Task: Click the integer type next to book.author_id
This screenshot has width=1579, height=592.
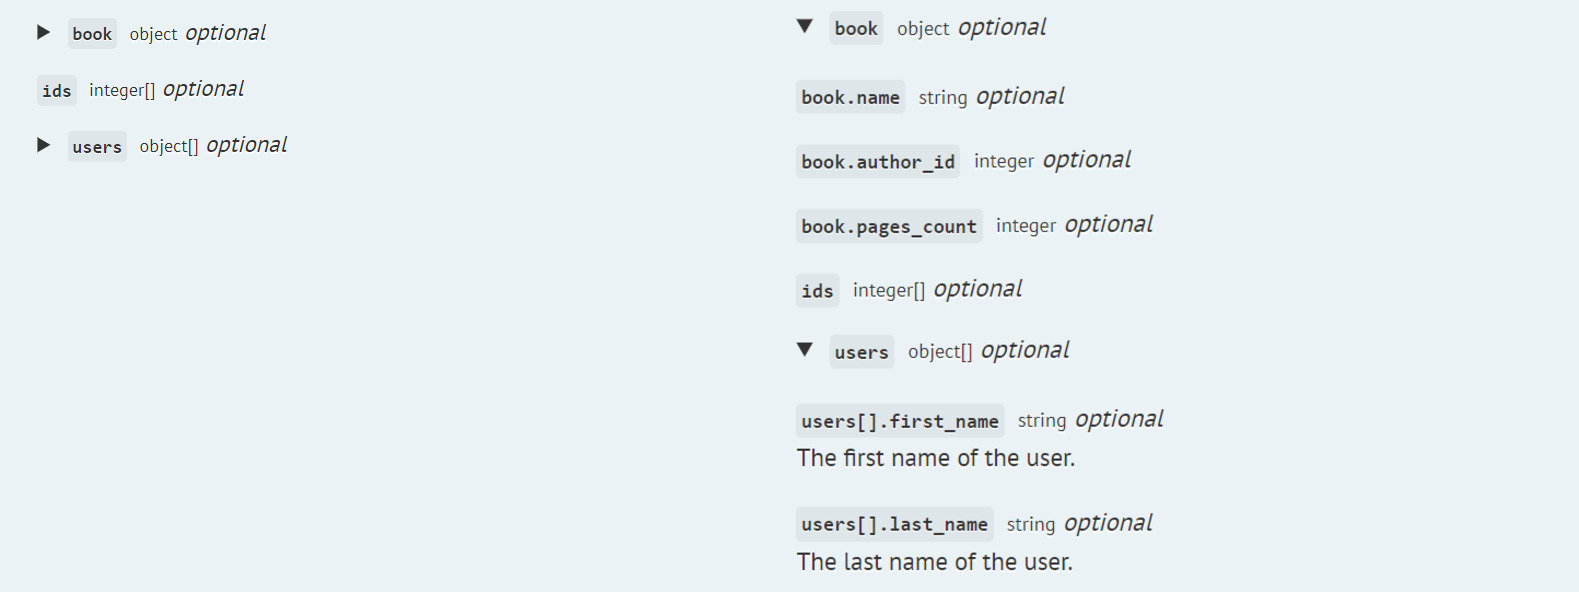Action: tap(1004, 162)
